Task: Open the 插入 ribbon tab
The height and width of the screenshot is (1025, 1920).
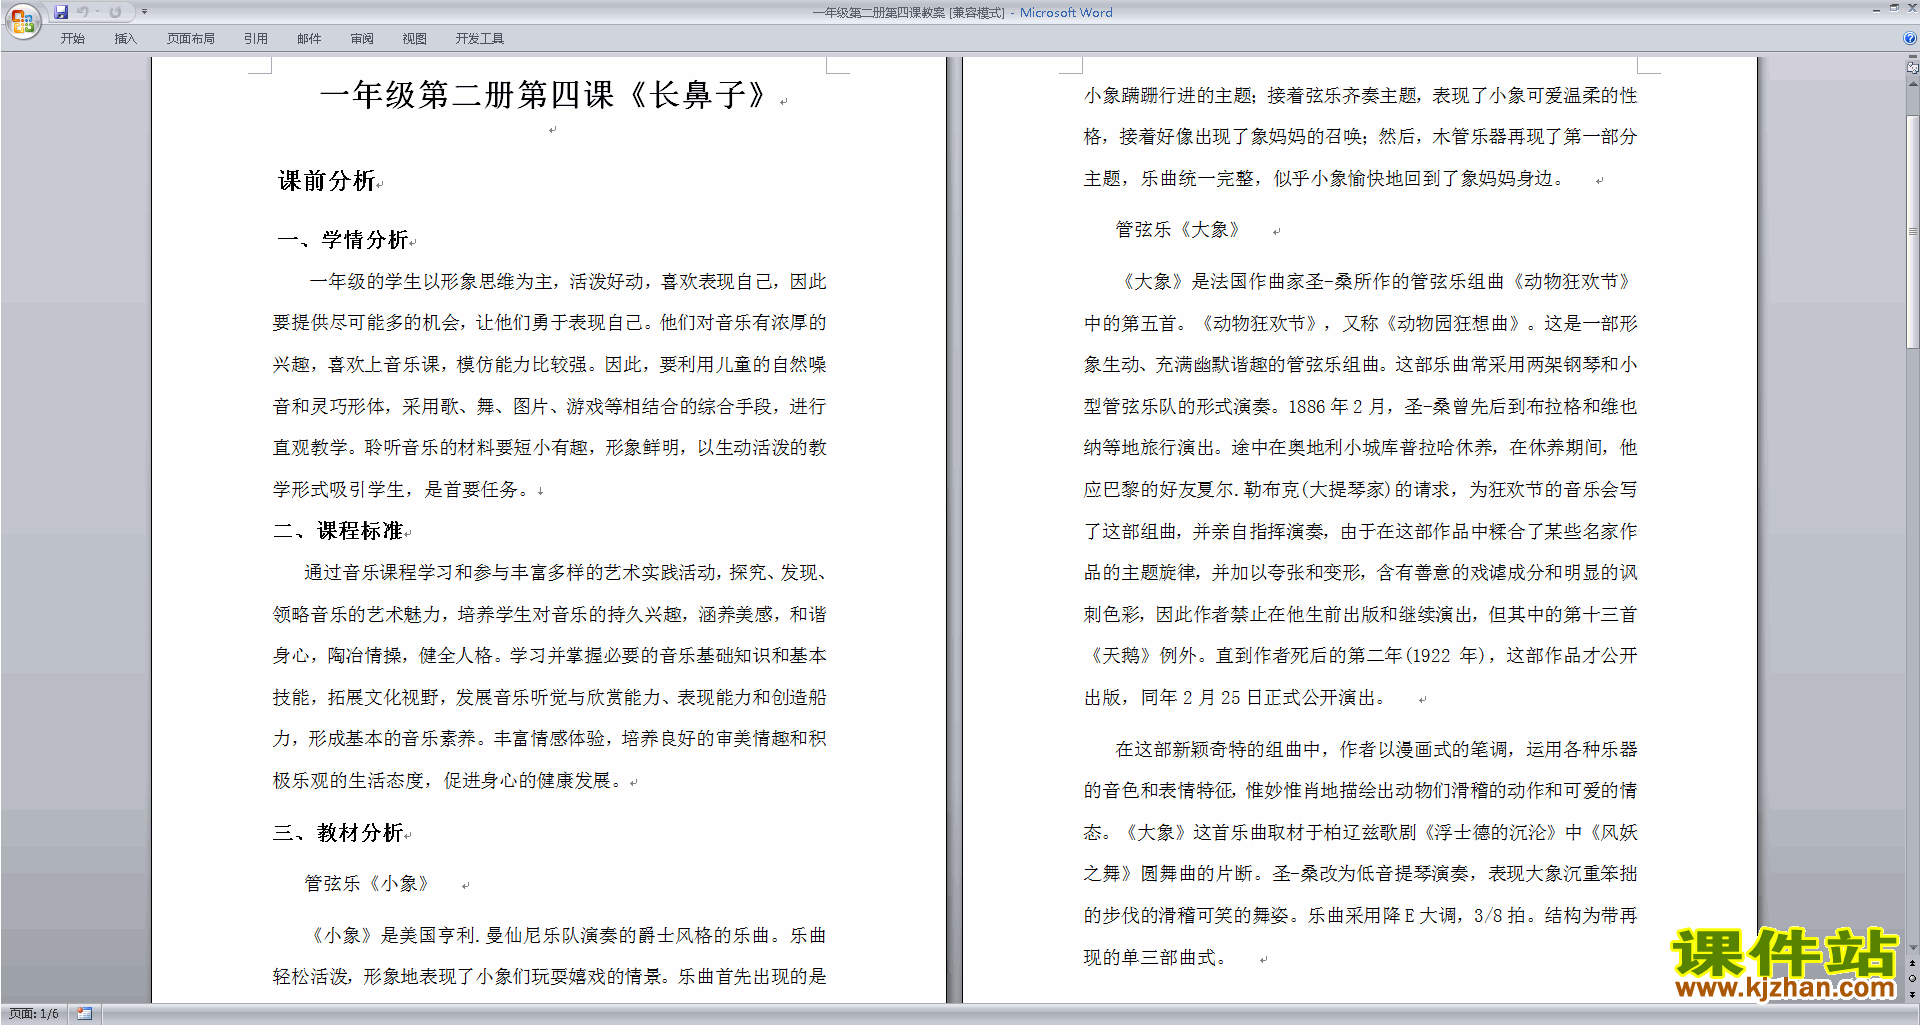Action: [x=125, y=39]
